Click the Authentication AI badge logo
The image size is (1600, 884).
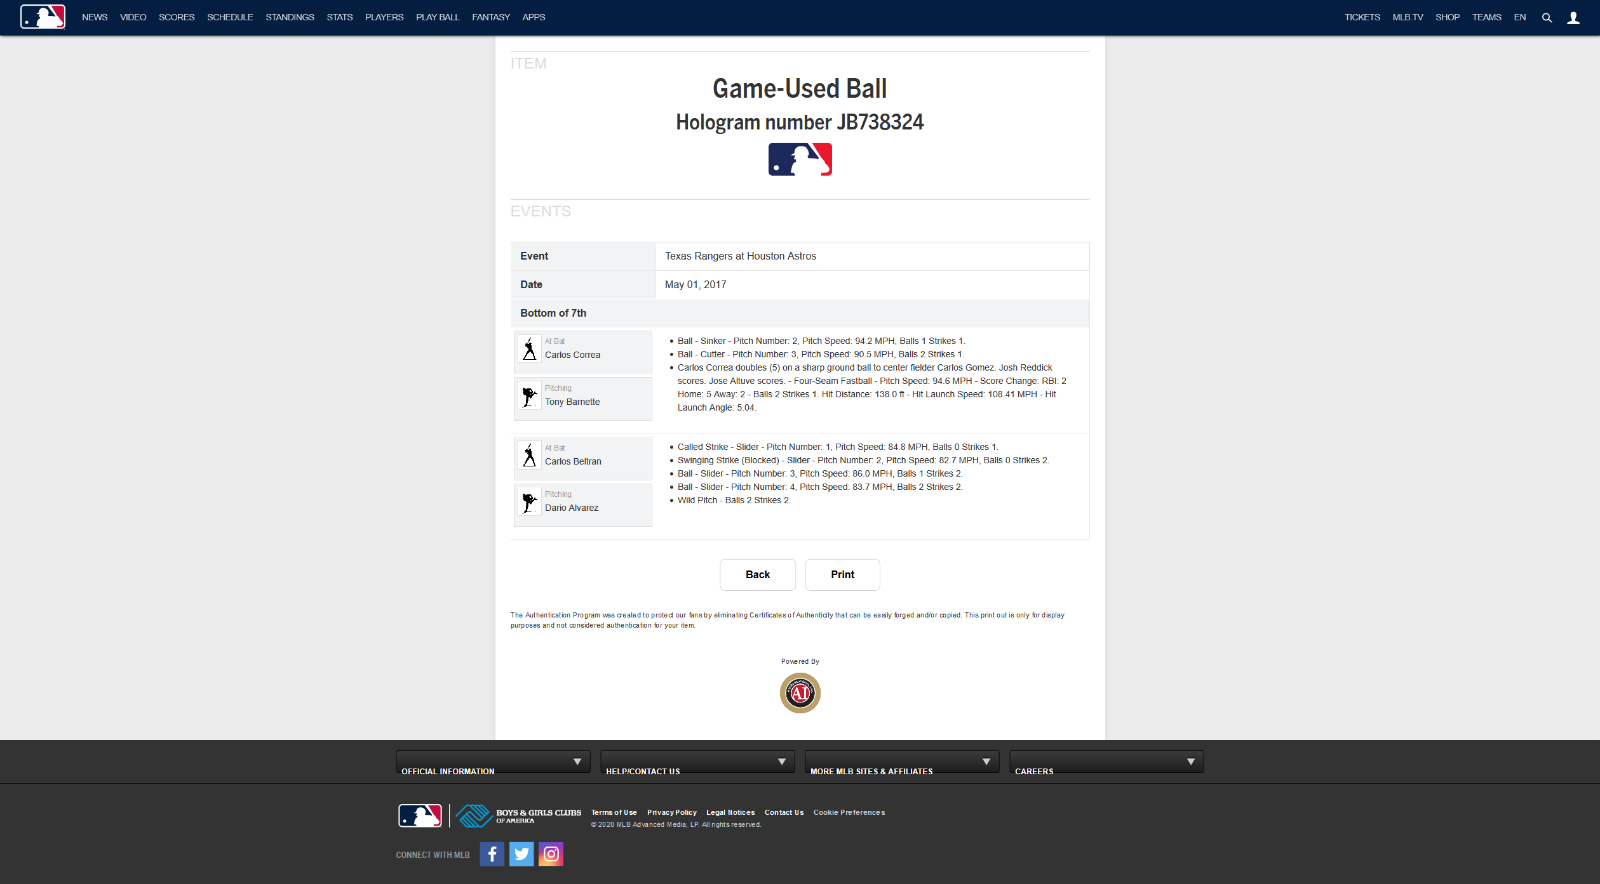[800, 693]
